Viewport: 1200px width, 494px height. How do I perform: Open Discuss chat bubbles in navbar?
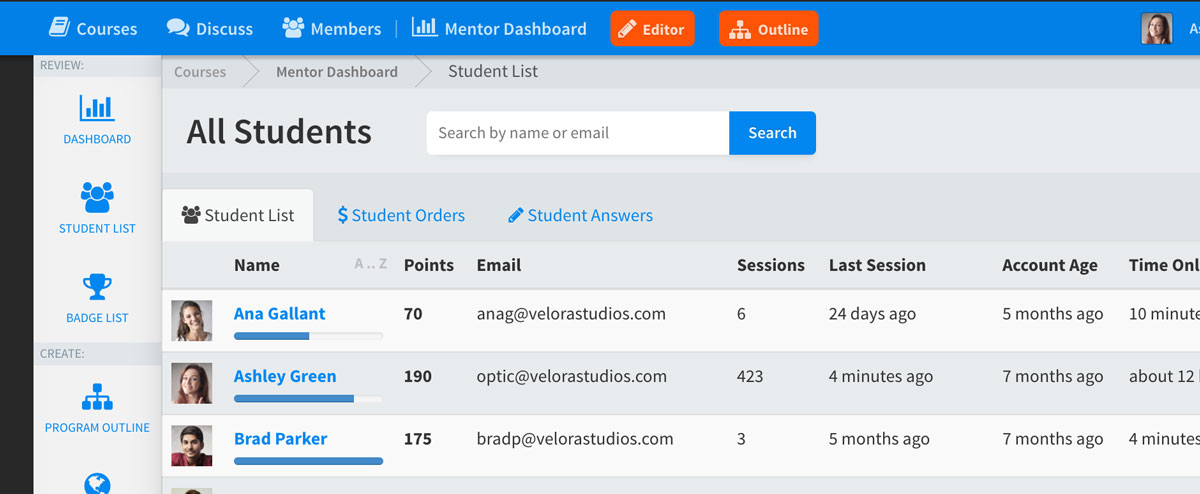178,28
